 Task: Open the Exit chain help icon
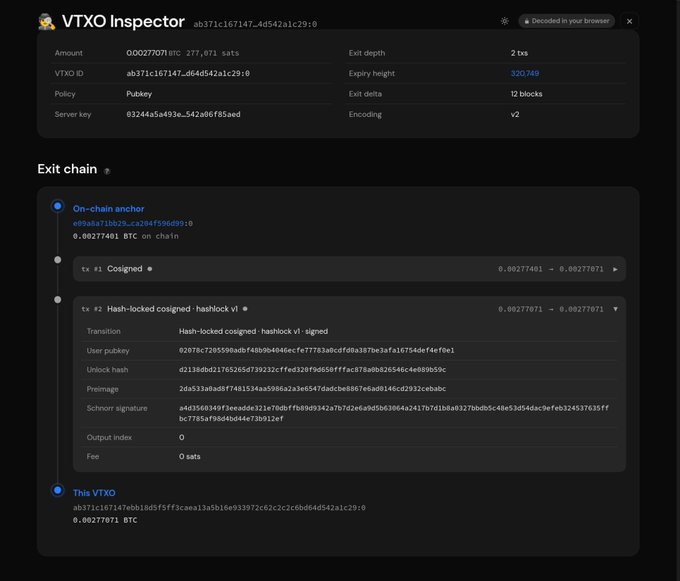coord(107,171)
